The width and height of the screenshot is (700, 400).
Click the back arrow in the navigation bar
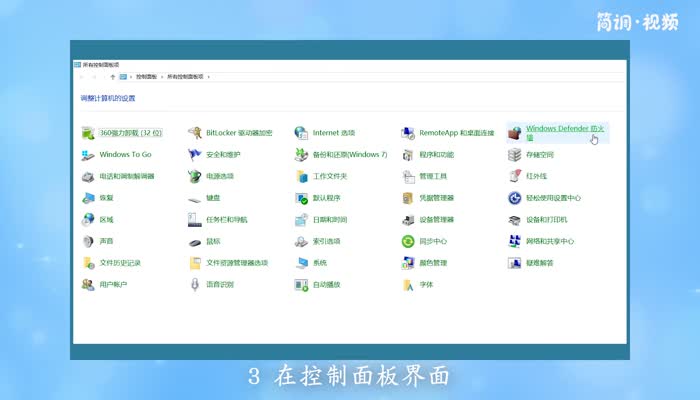tap(82, 77)
